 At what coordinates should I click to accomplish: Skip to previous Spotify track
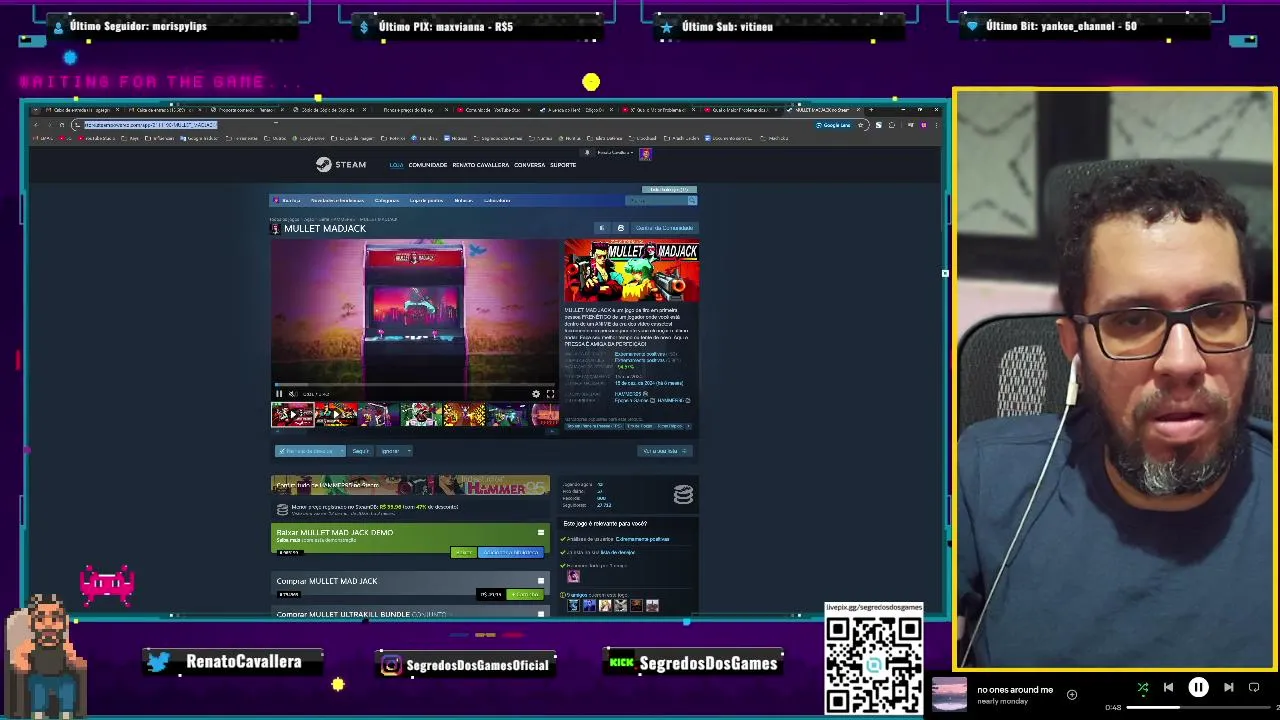pyautogui.click(x=1168, y=687)
